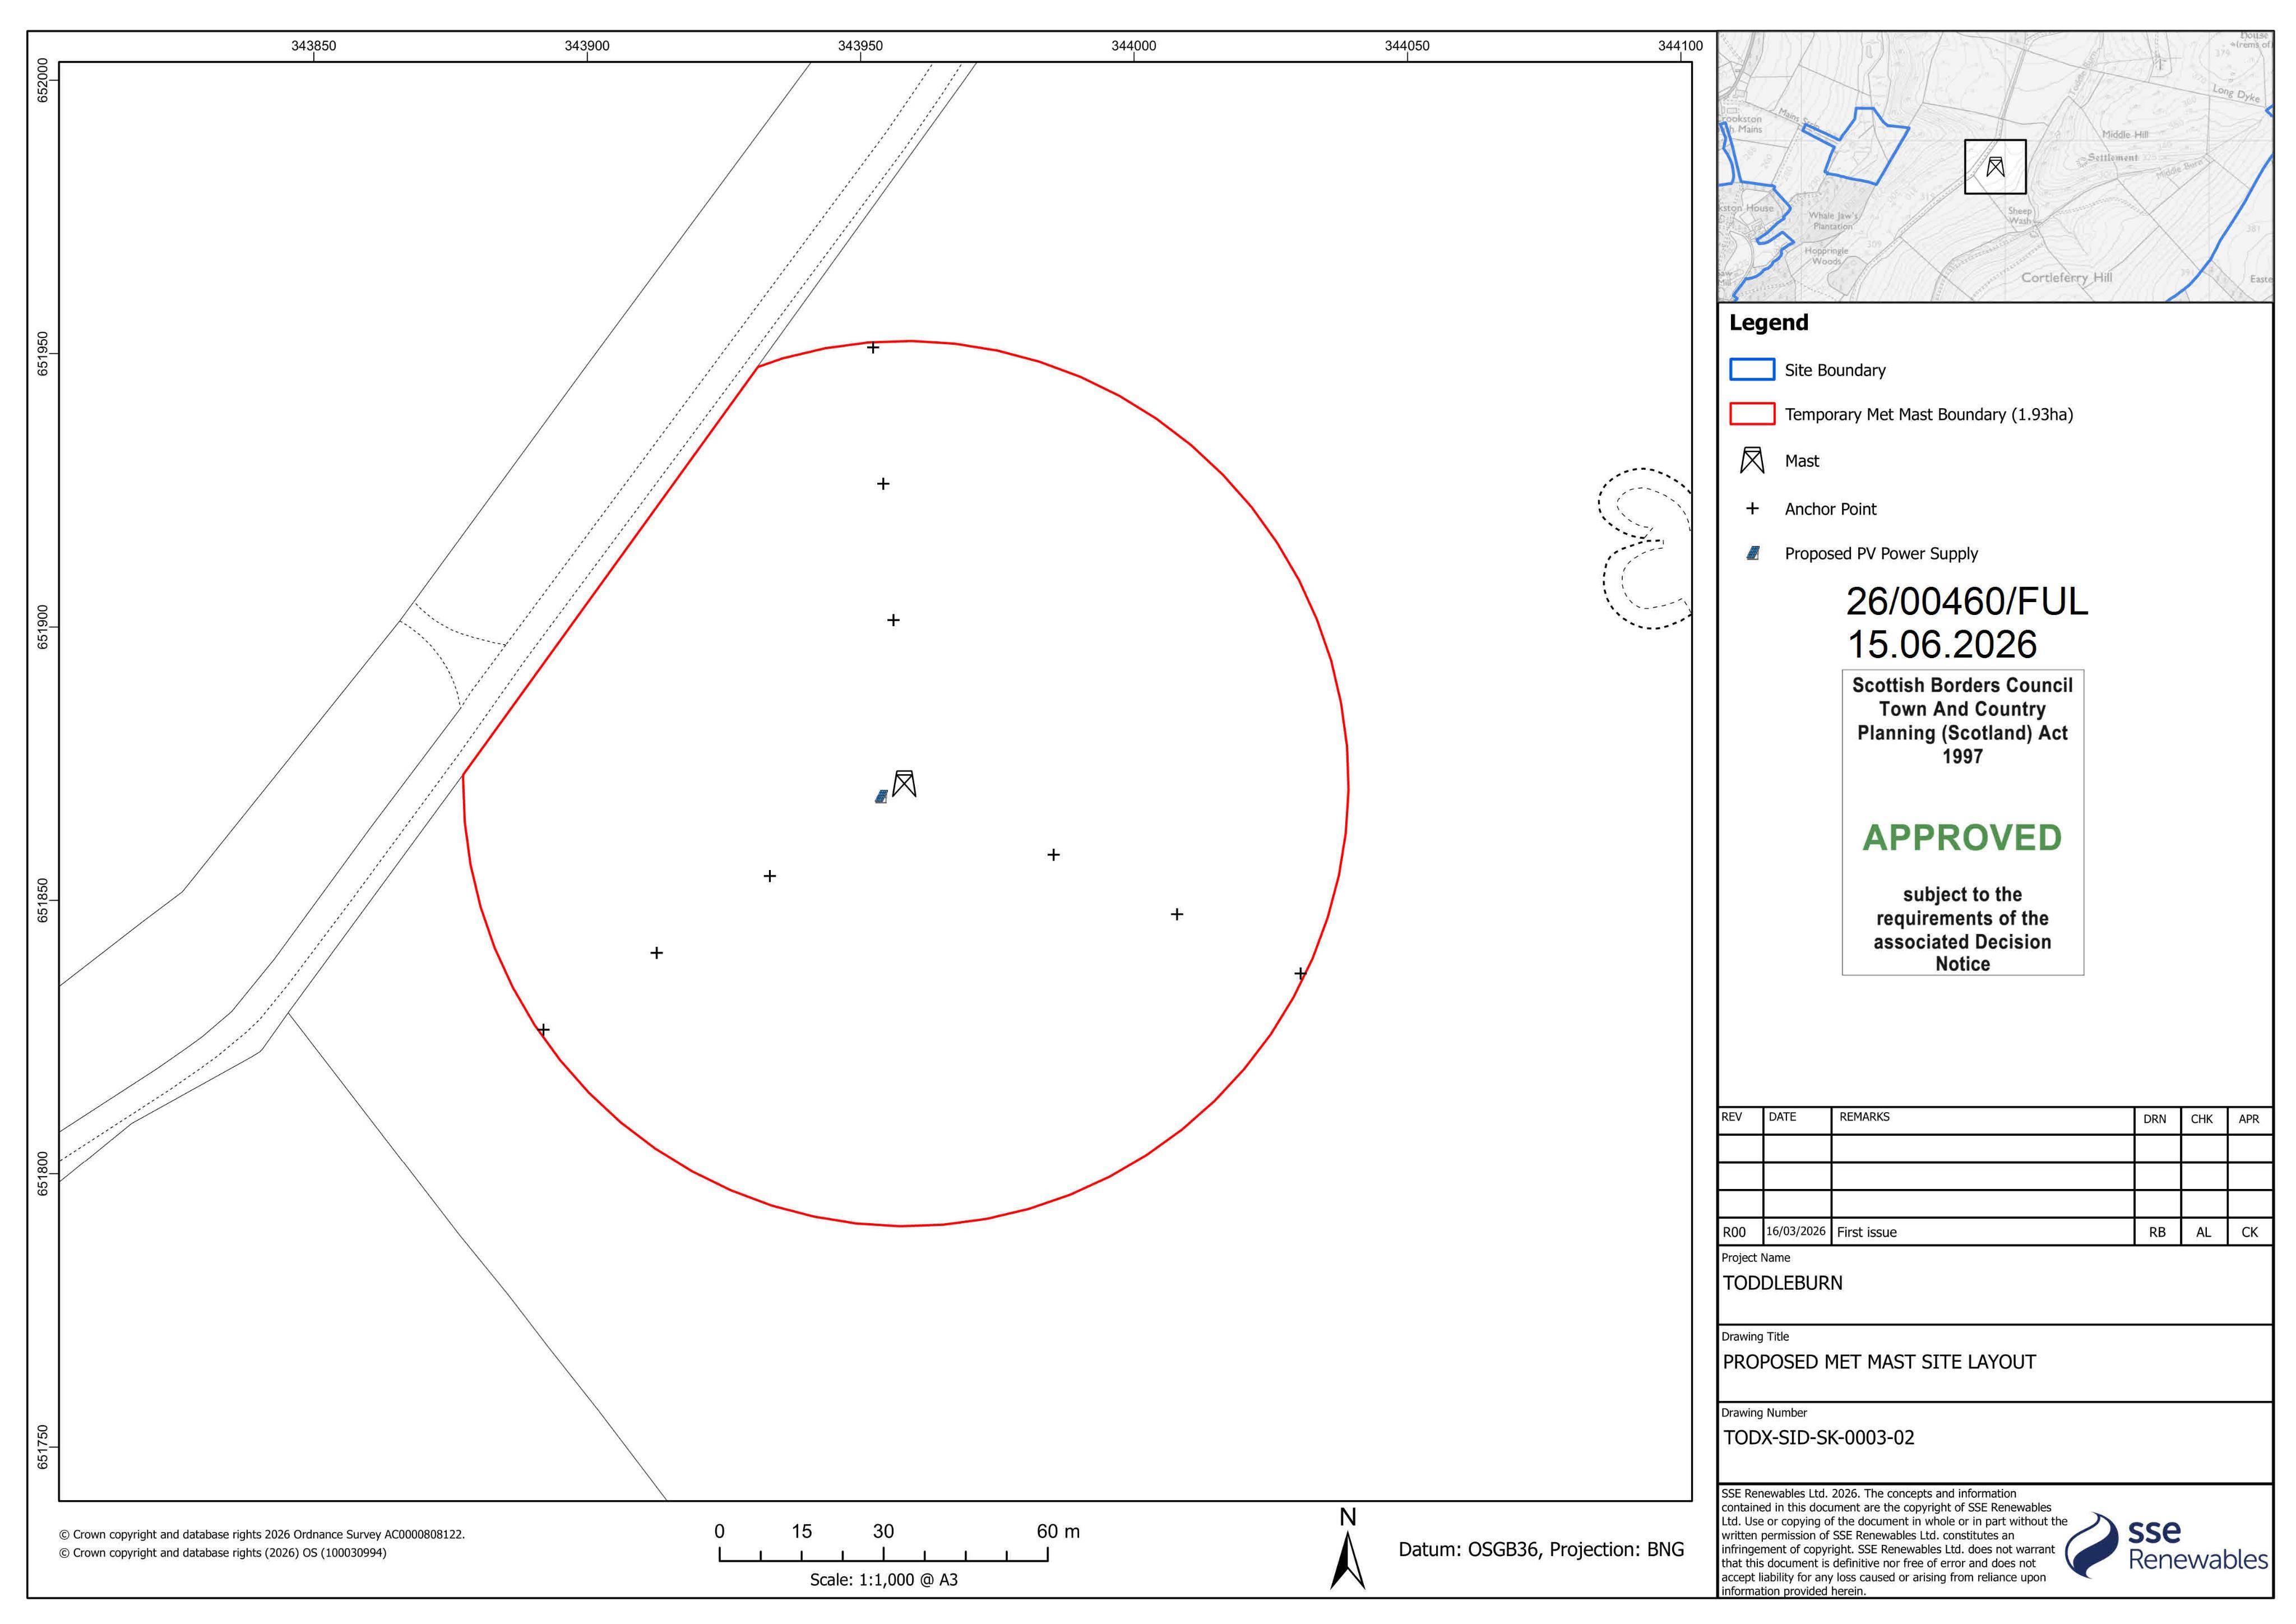
Task: Click the Mast icon in the legend
Action: point(1752,460)
